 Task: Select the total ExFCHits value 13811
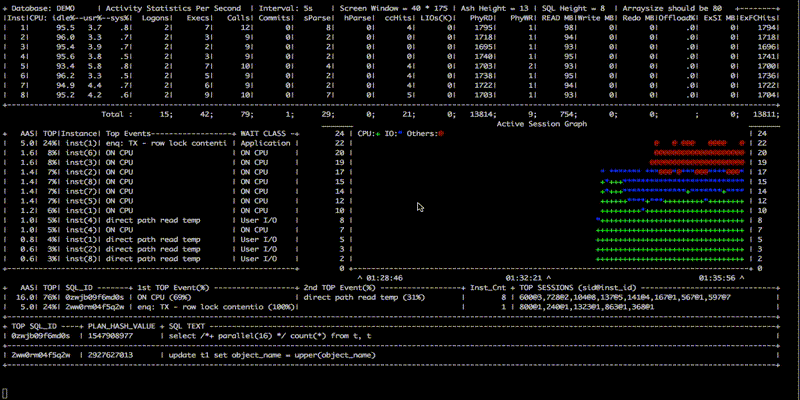coord(765,114)
